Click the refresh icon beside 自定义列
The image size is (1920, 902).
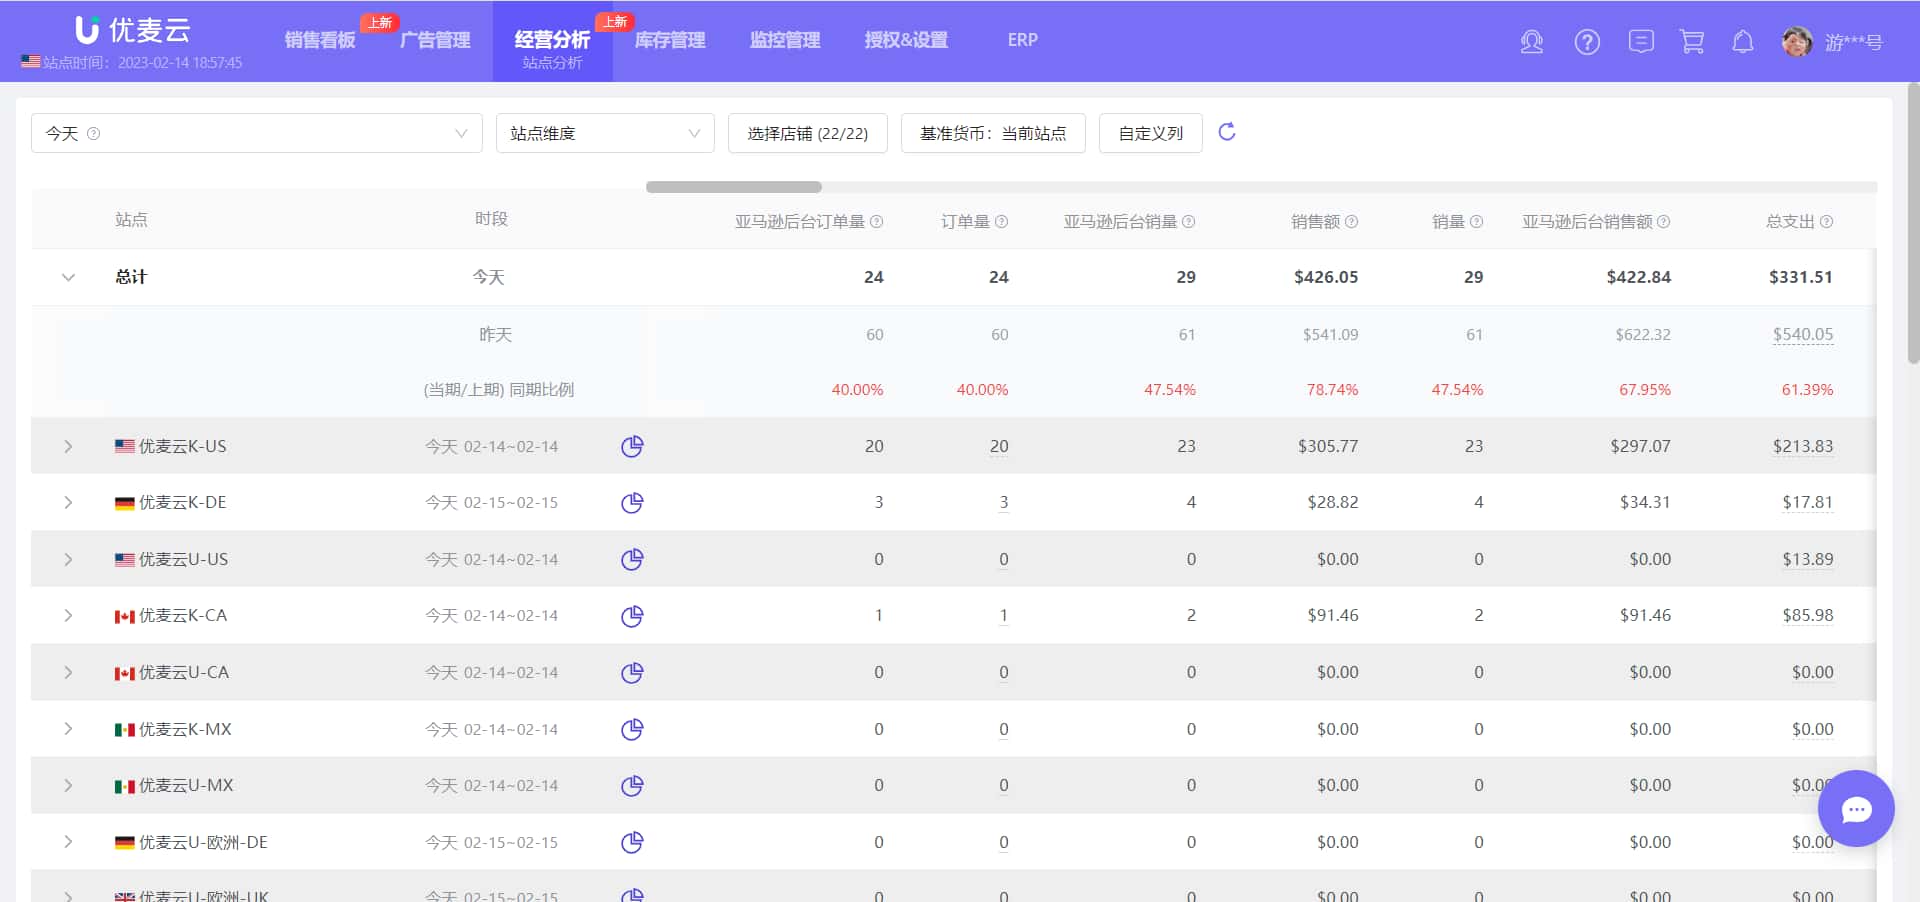pyautogui.click(x=1227, y=132)
